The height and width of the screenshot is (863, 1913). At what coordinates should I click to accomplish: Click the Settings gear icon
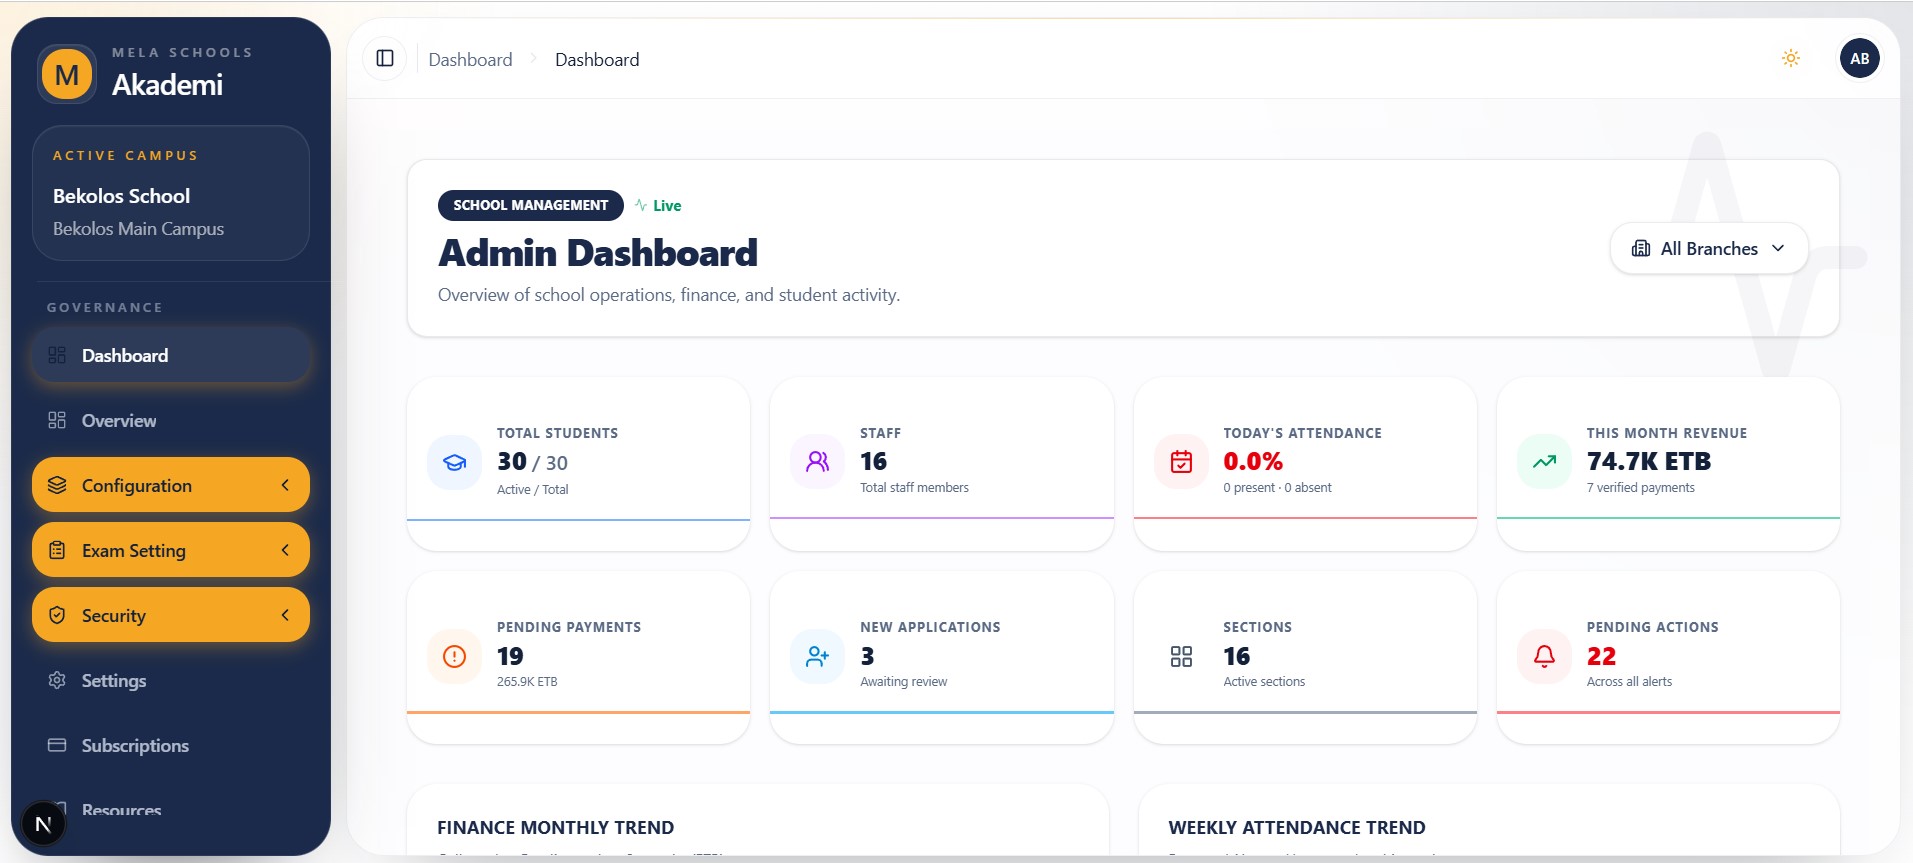pos(57,680)
